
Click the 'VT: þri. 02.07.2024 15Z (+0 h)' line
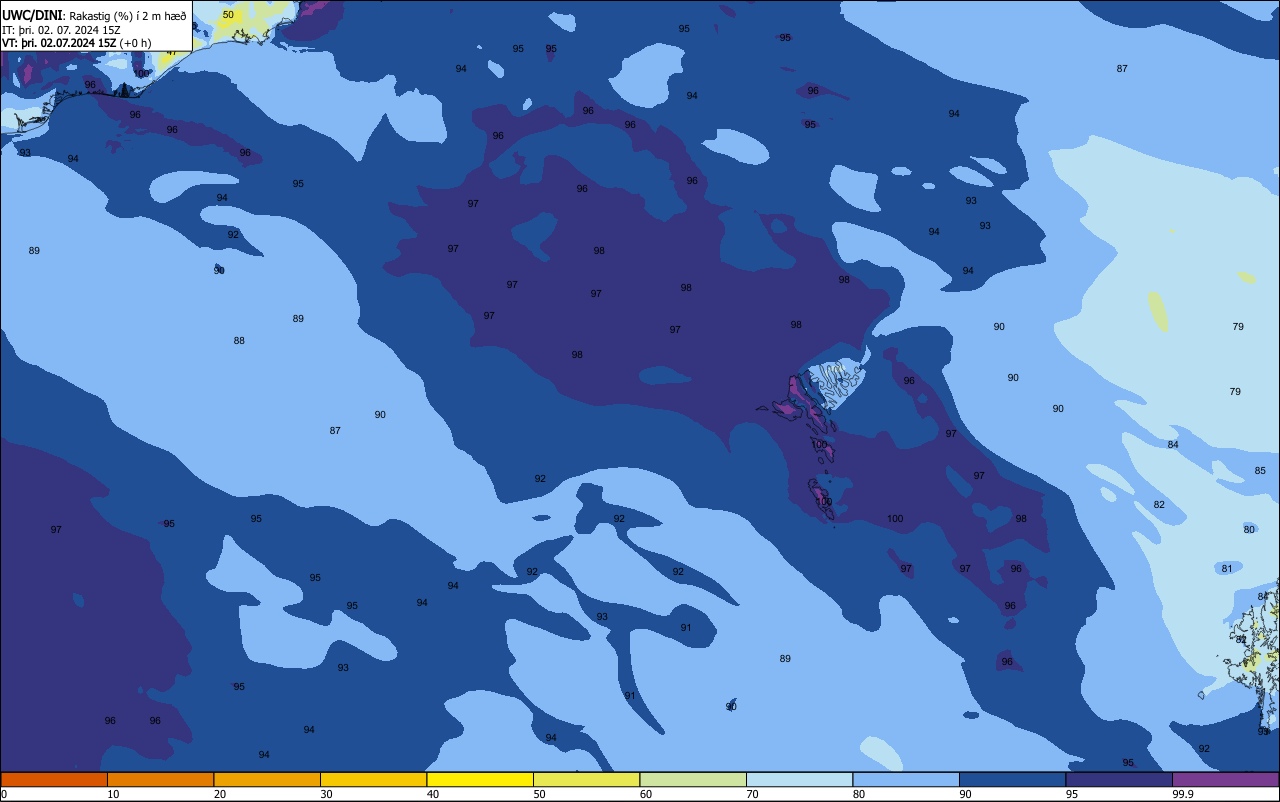click(x=76, y=43)
